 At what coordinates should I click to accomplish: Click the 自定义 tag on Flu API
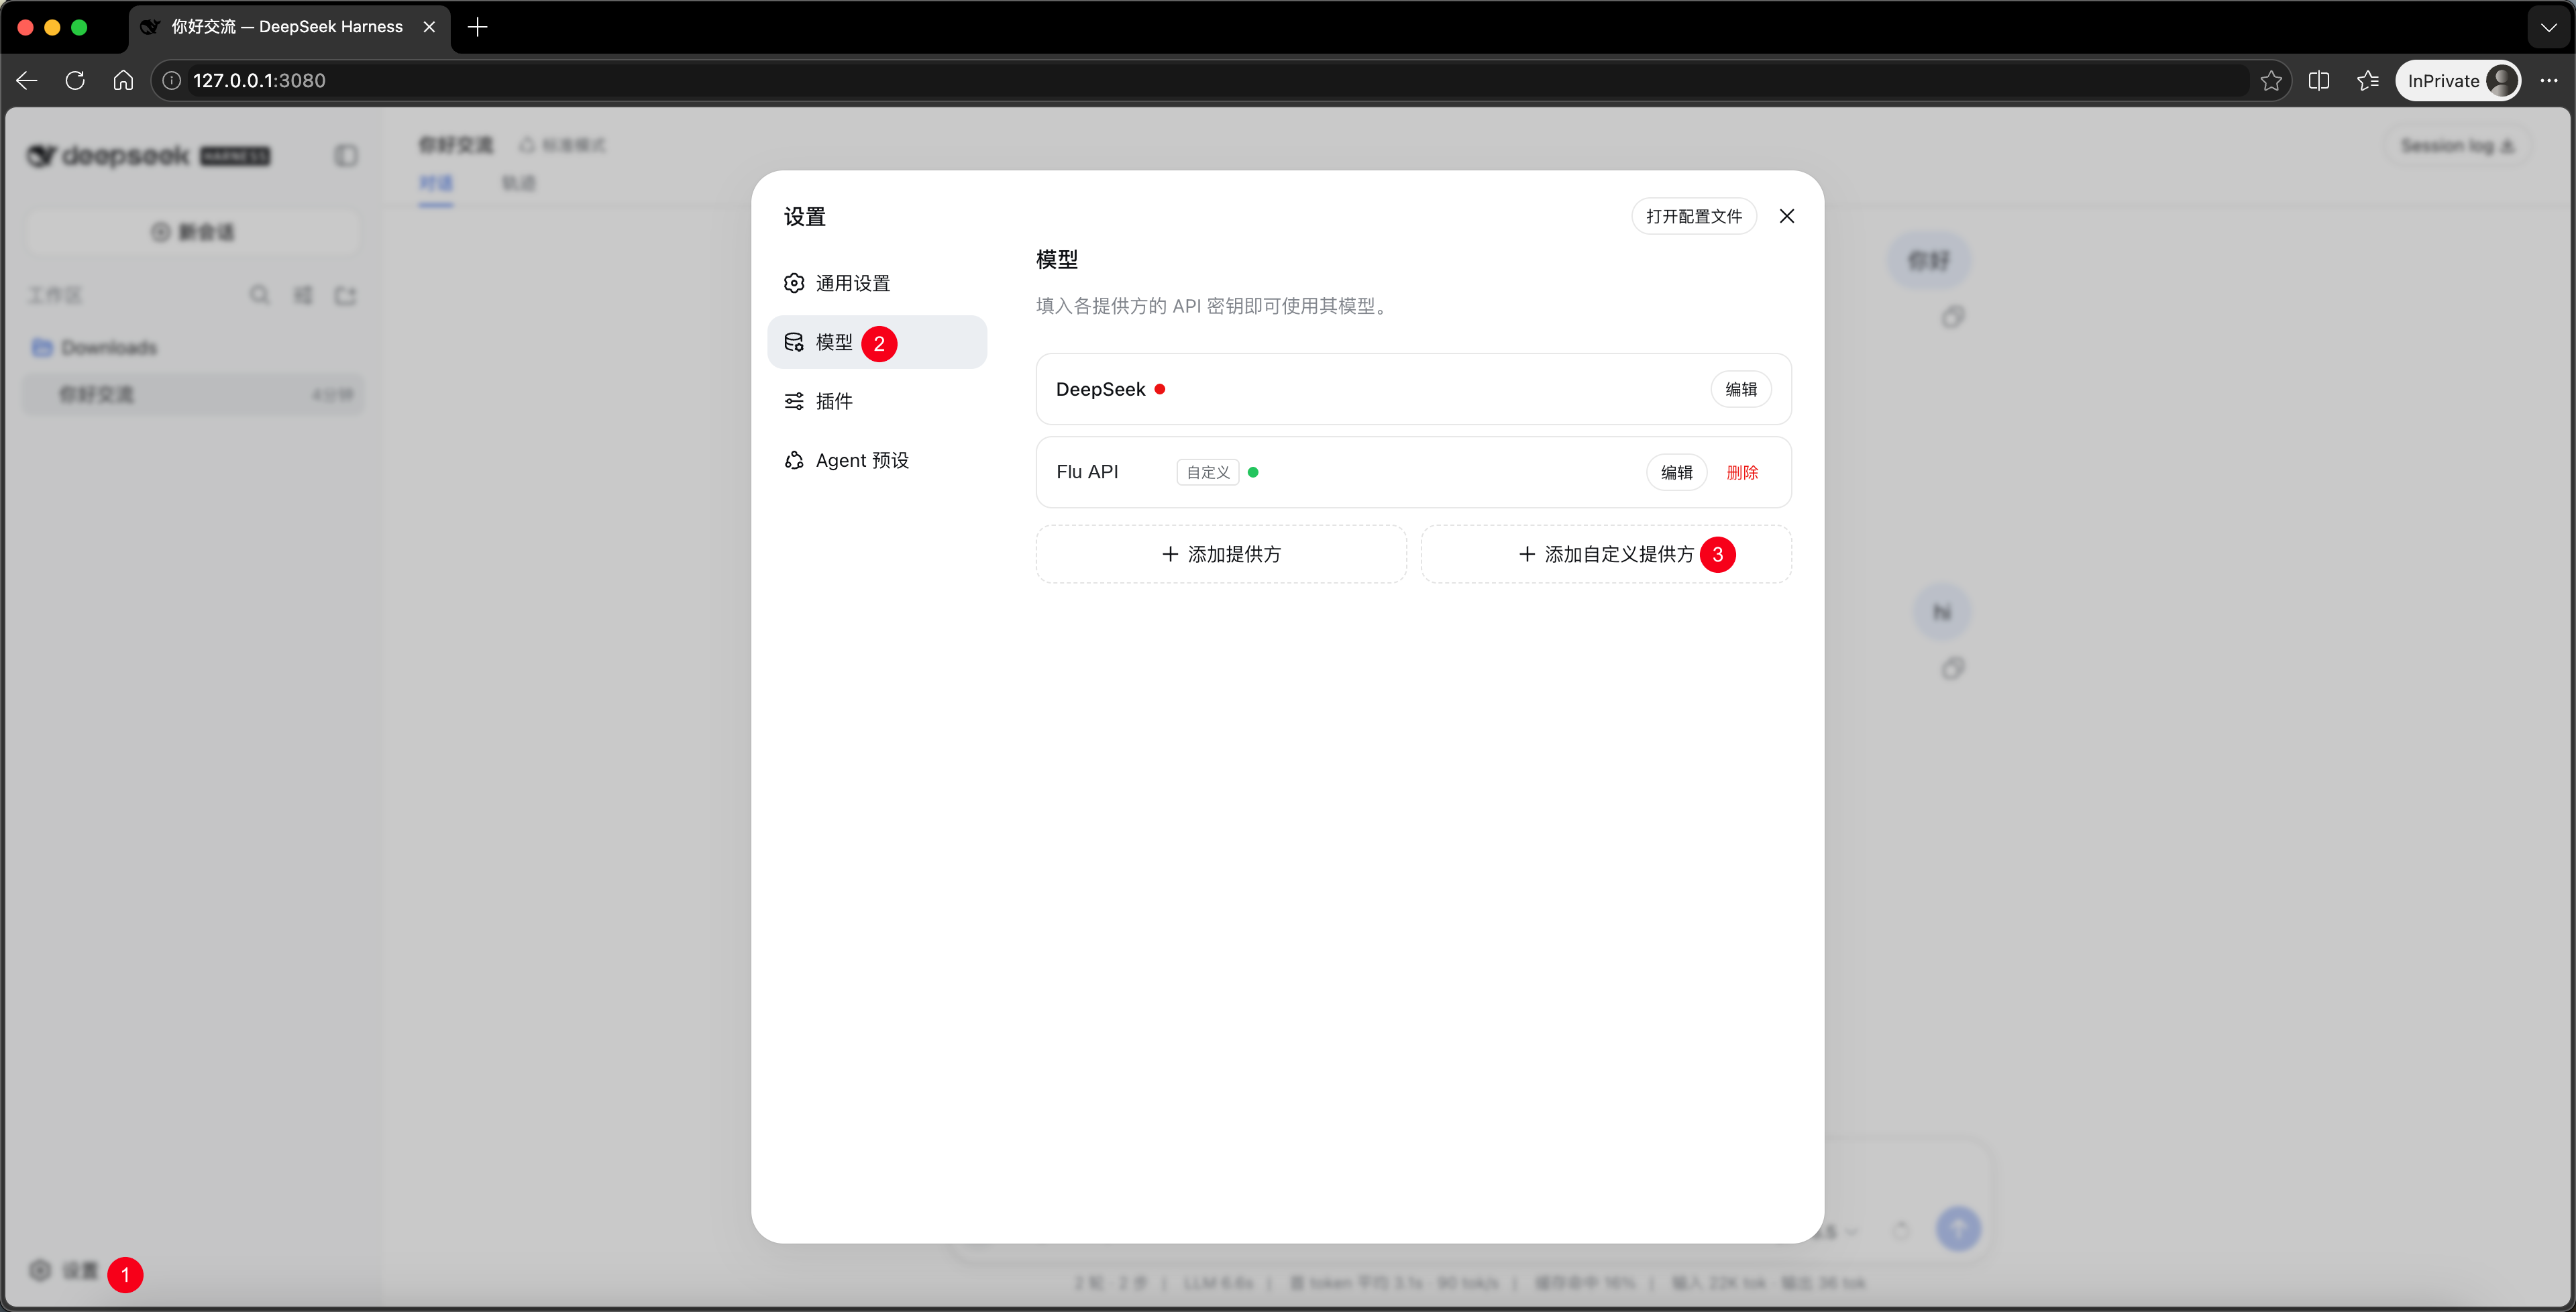tap(1208, 472)
